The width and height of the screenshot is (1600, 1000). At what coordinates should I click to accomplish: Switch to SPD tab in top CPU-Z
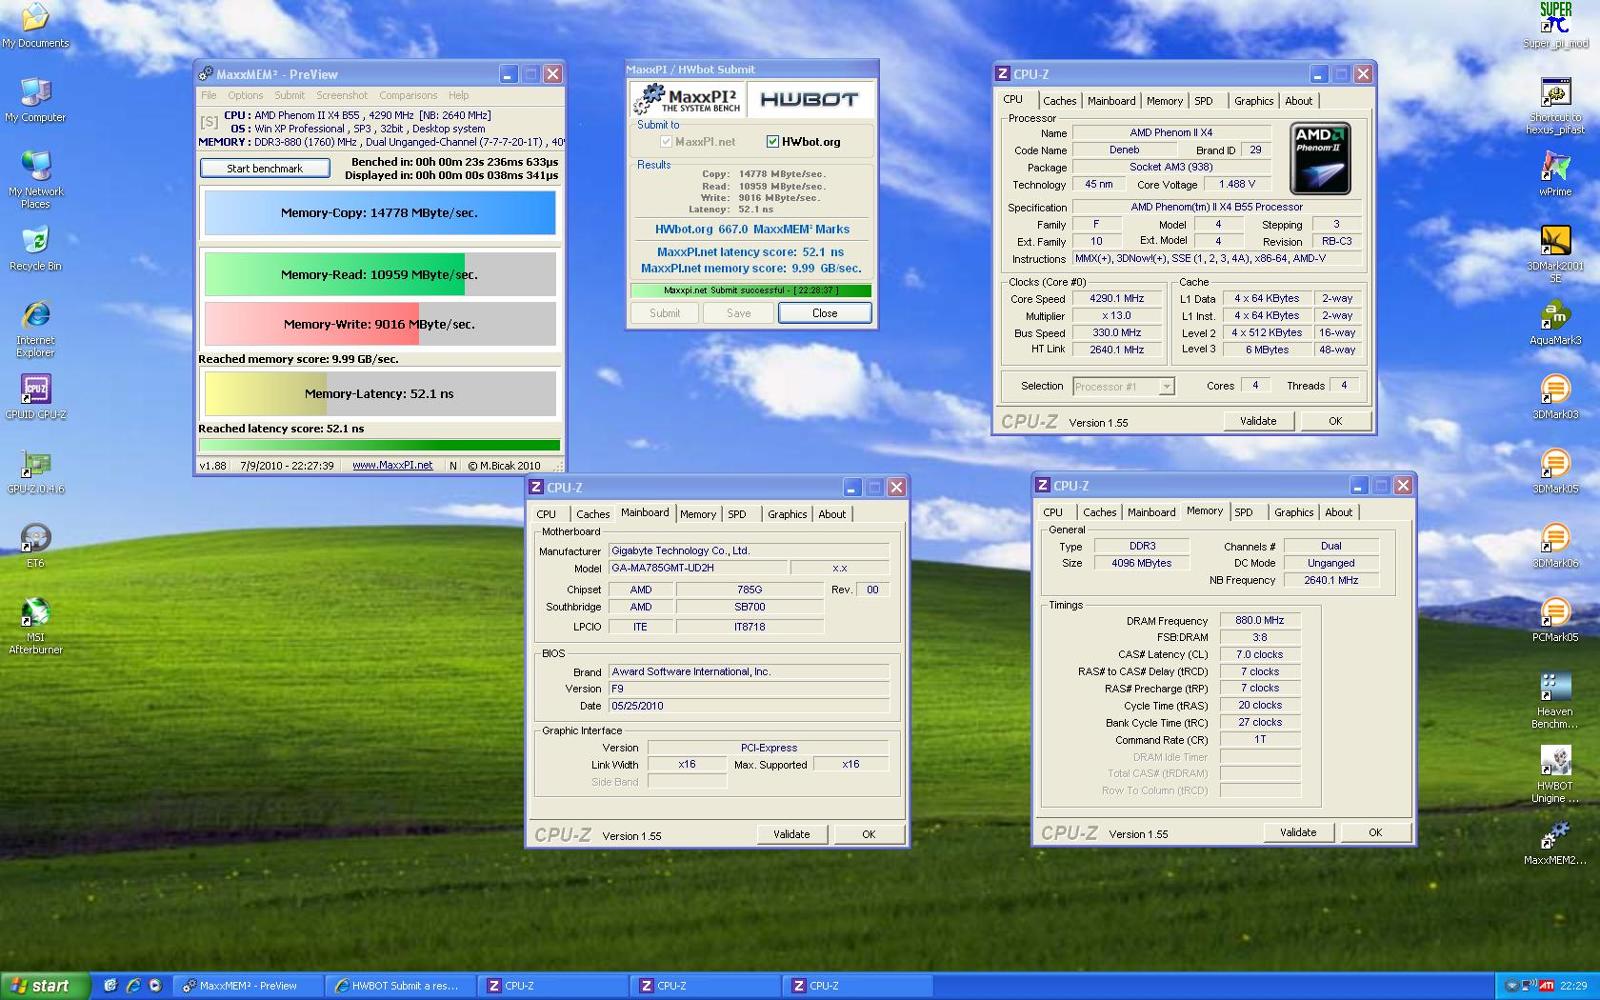click(1203, 101)
